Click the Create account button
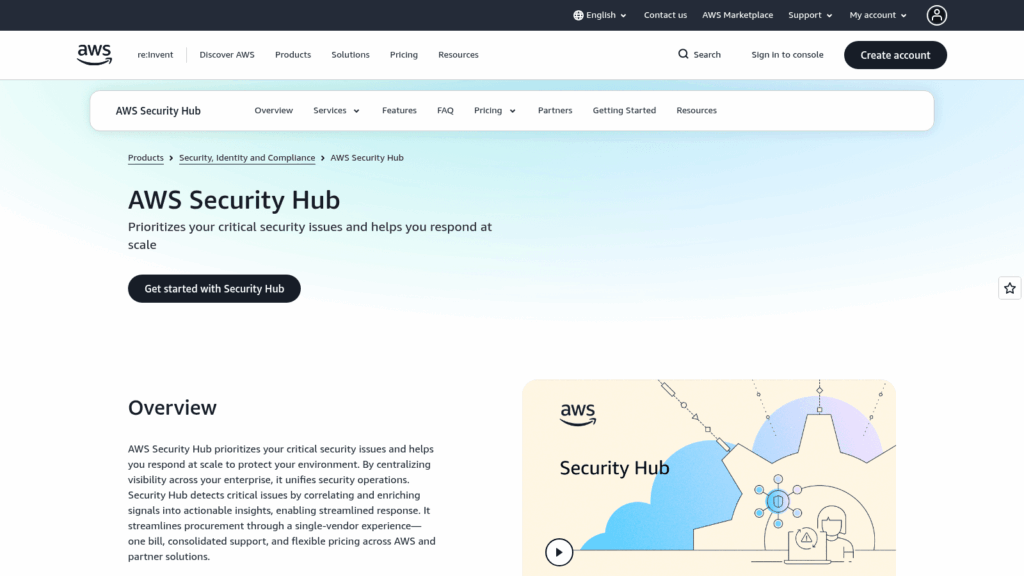The height and width of the screenshot is (576, 1024). coord(895,55)
